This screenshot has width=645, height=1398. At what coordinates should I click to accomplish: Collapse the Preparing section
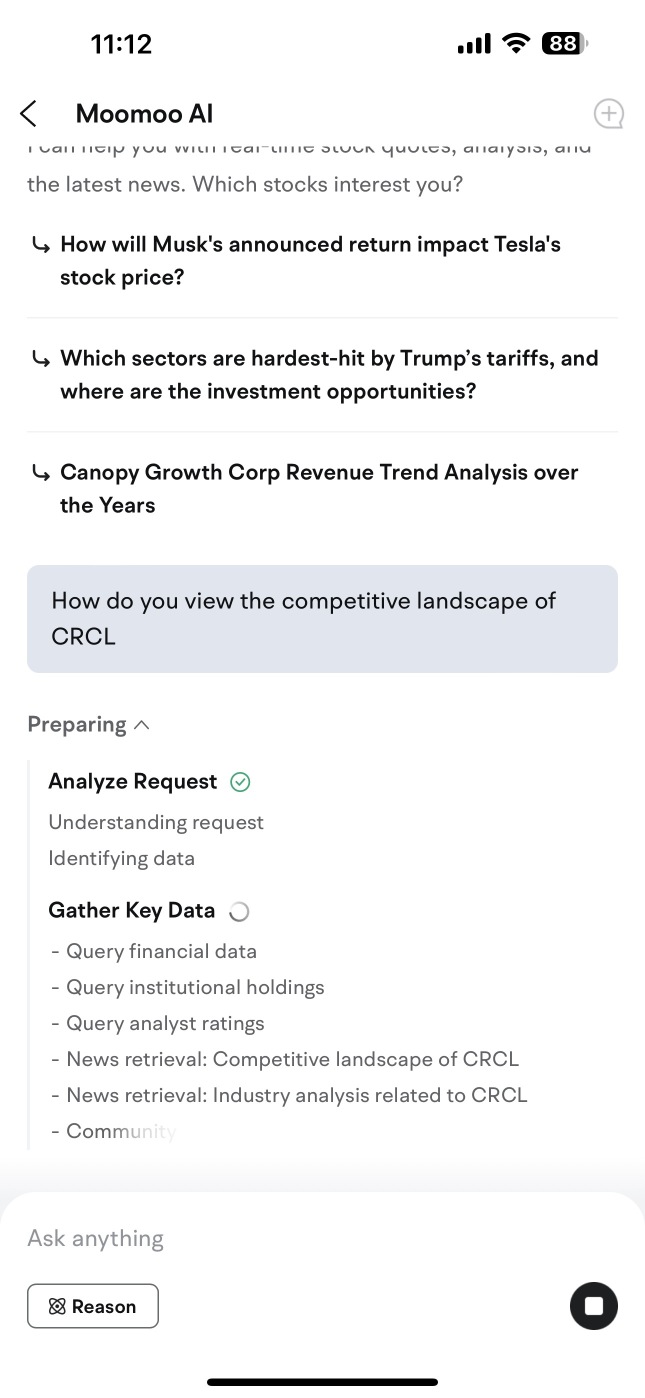click(88, 724)
